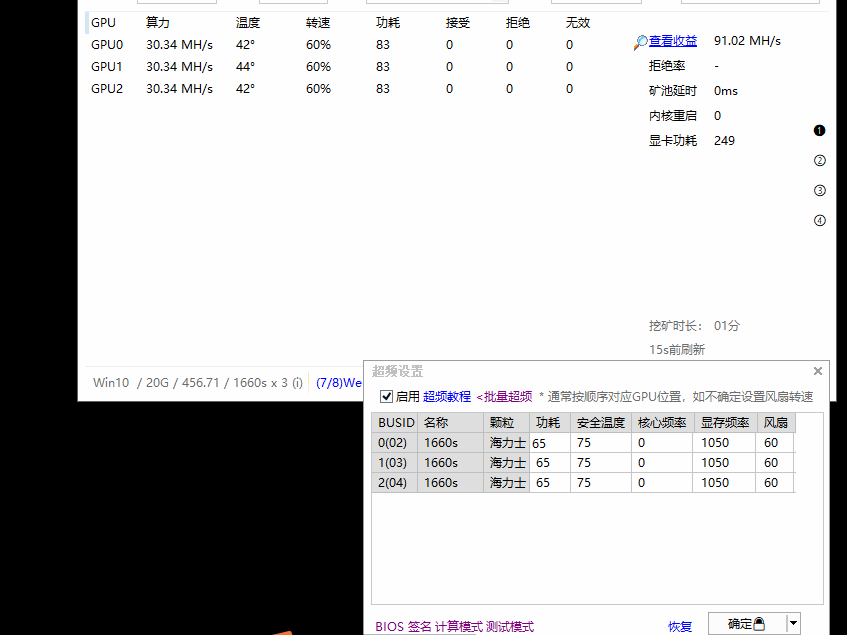Select 显存频率 1050 in row 0(02)
This screenshot has height=635, width=847.
[x=724, y=443]
